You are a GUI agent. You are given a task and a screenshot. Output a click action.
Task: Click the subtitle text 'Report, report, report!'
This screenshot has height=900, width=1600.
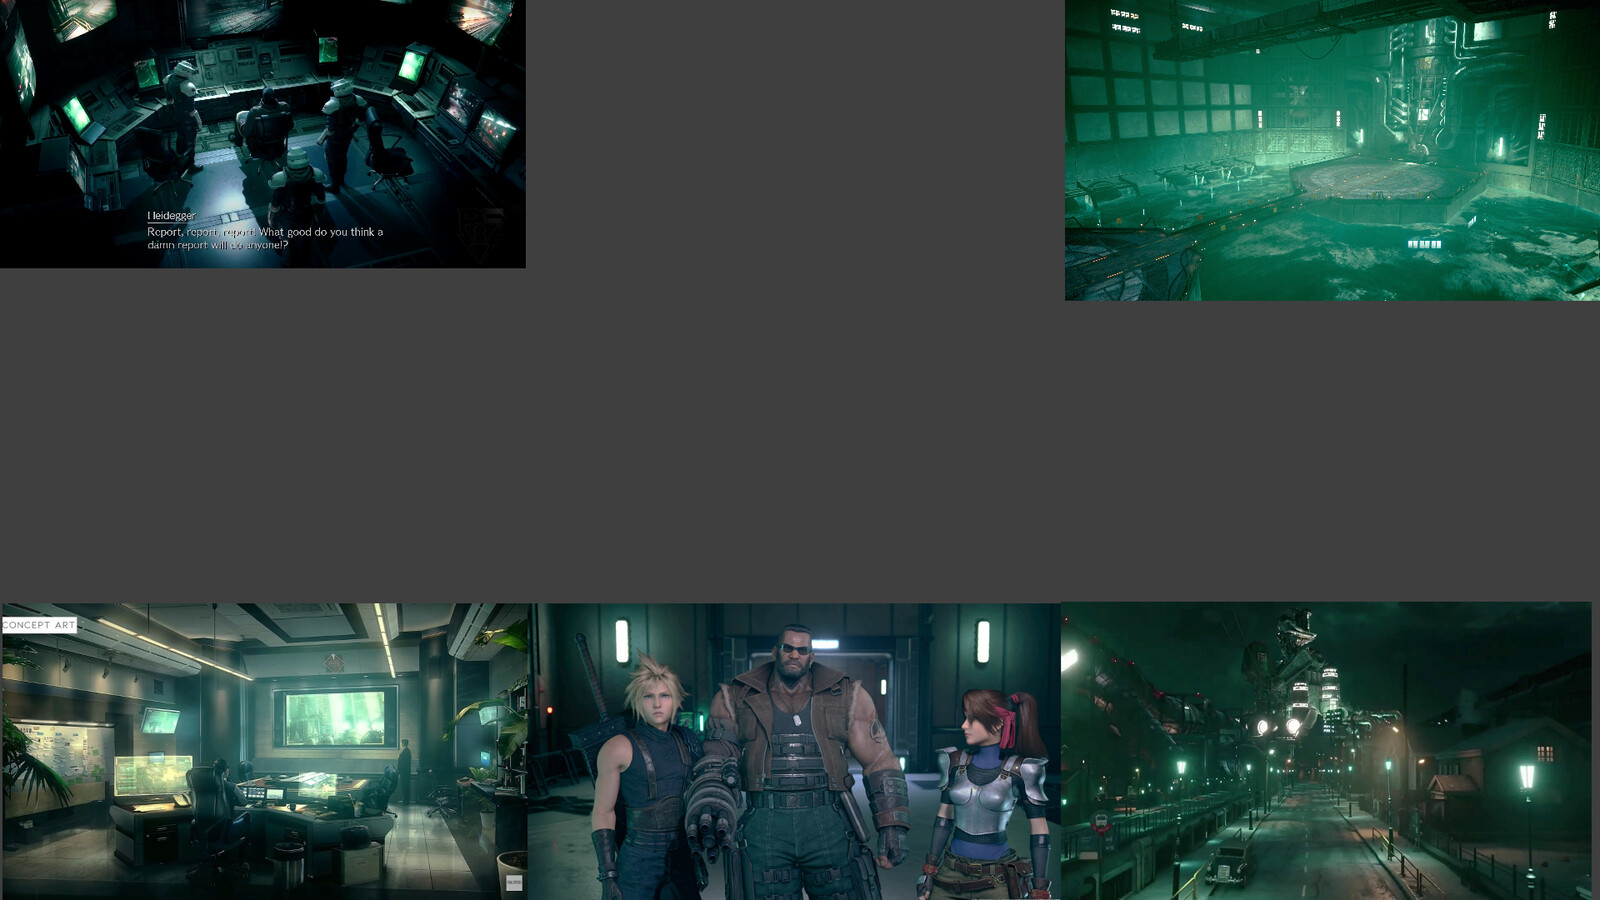[201, 232]
